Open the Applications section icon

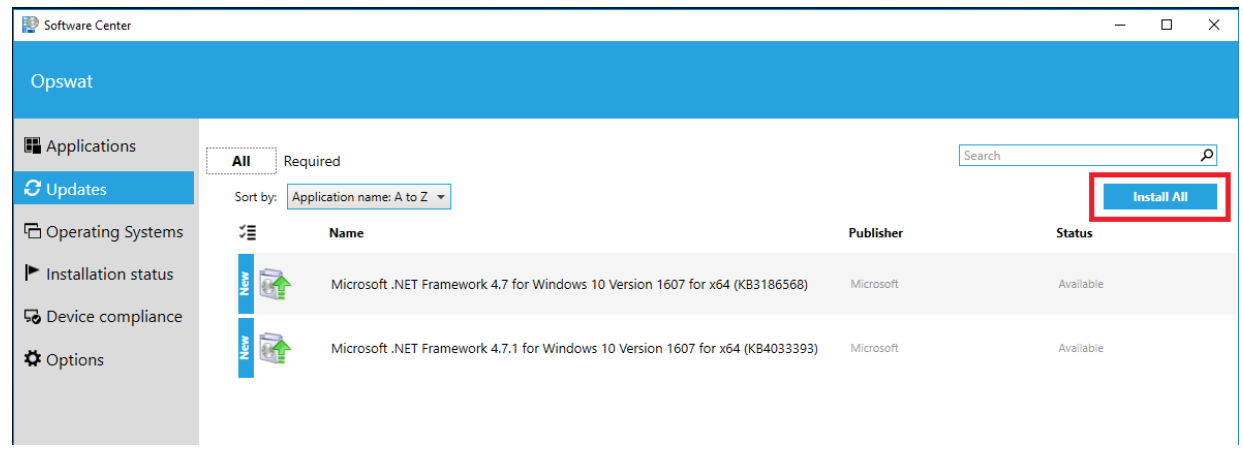click(33, 146)
